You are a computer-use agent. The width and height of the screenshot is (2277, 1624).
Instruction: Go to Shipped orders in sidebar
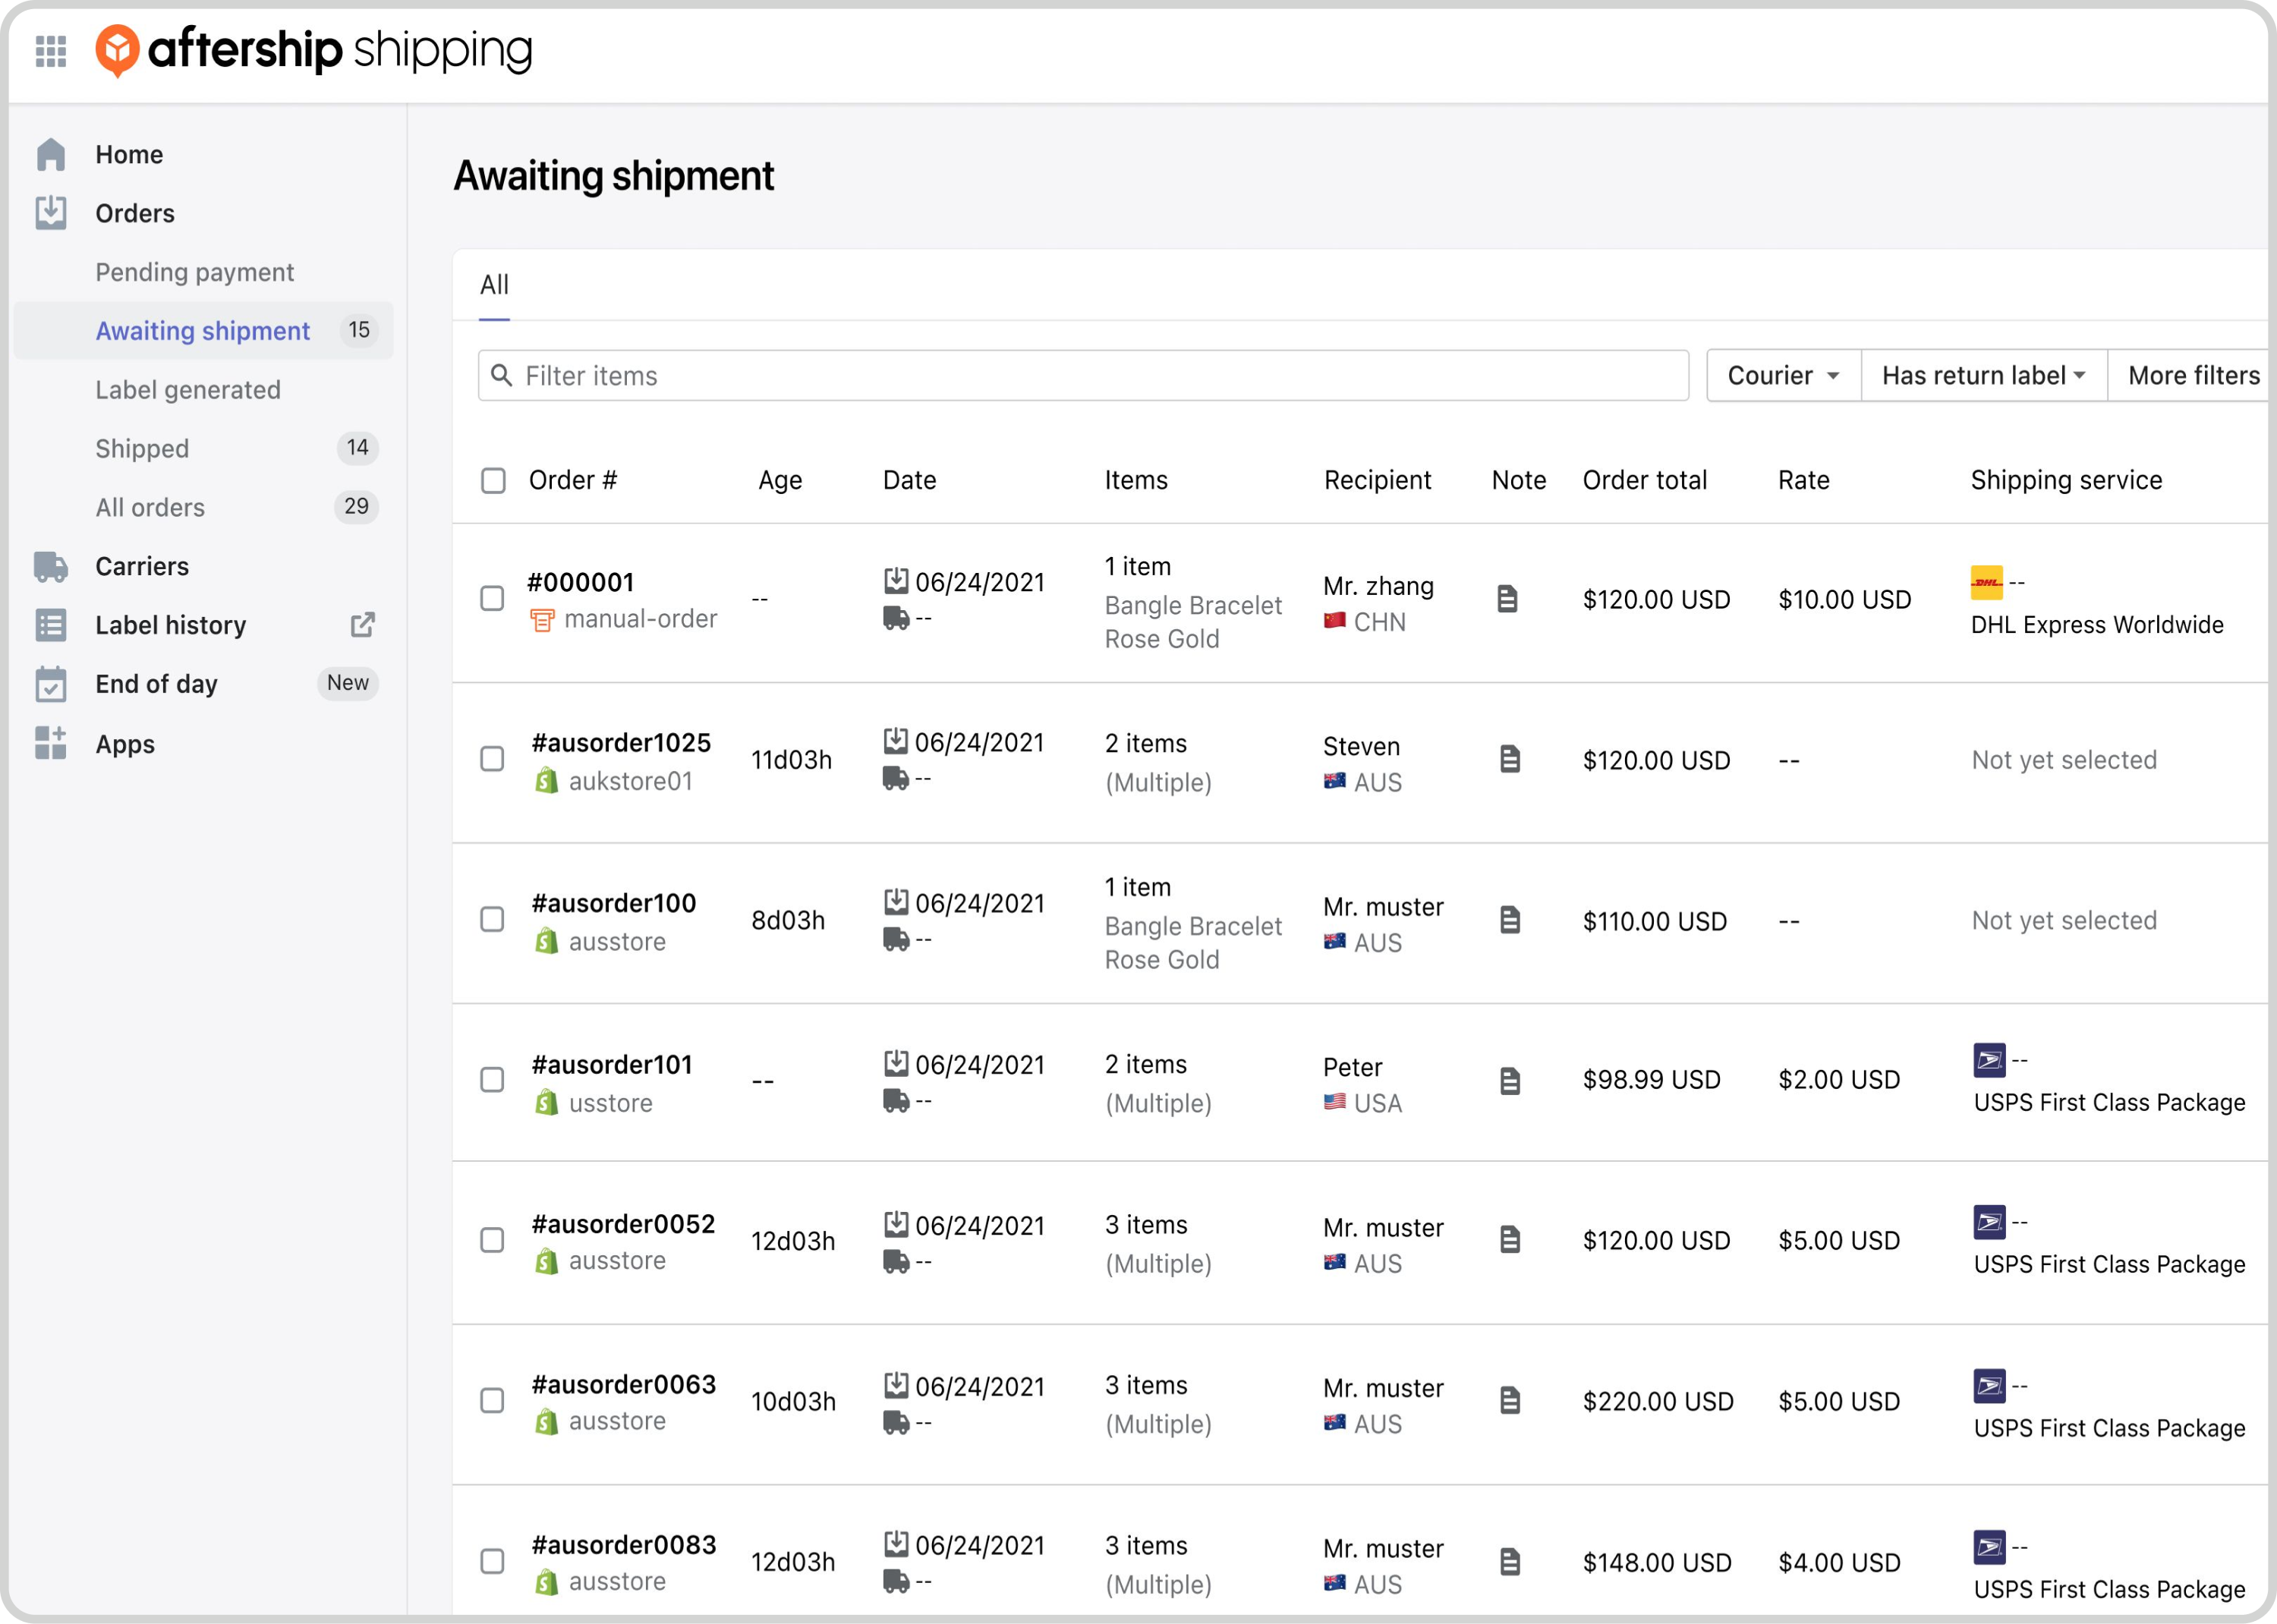pyautogui.click(x=142, y=448)
